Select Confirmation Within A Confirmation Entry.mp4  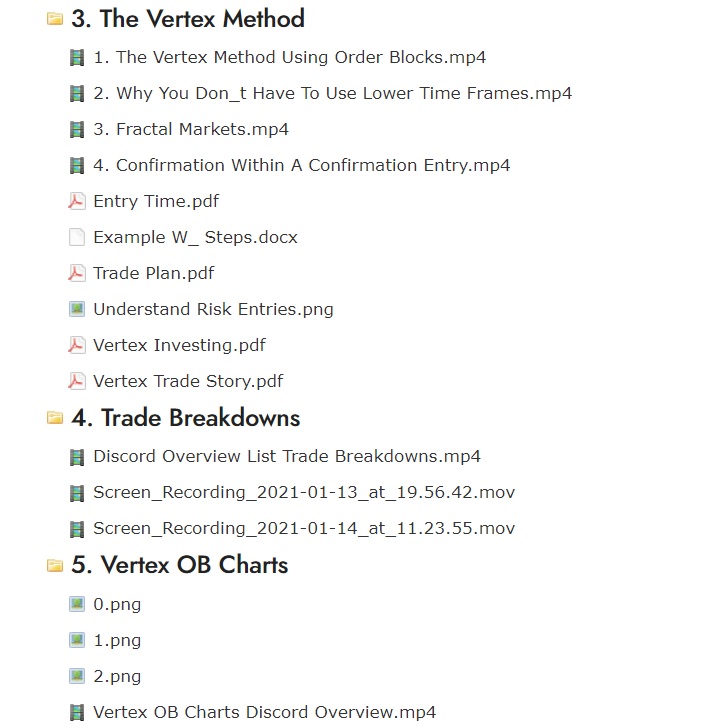click(302, 165)
